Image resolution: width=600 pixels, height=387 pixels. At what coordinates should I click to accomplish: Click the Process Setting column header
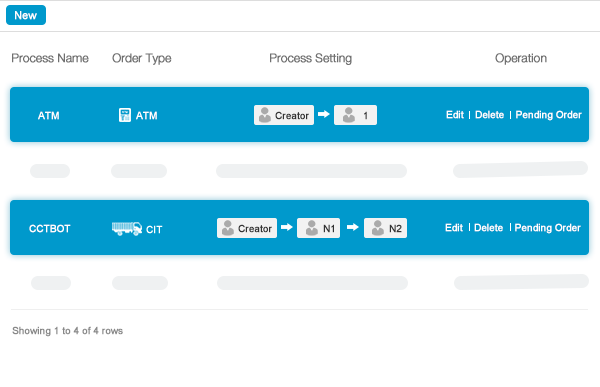point(310,58)
